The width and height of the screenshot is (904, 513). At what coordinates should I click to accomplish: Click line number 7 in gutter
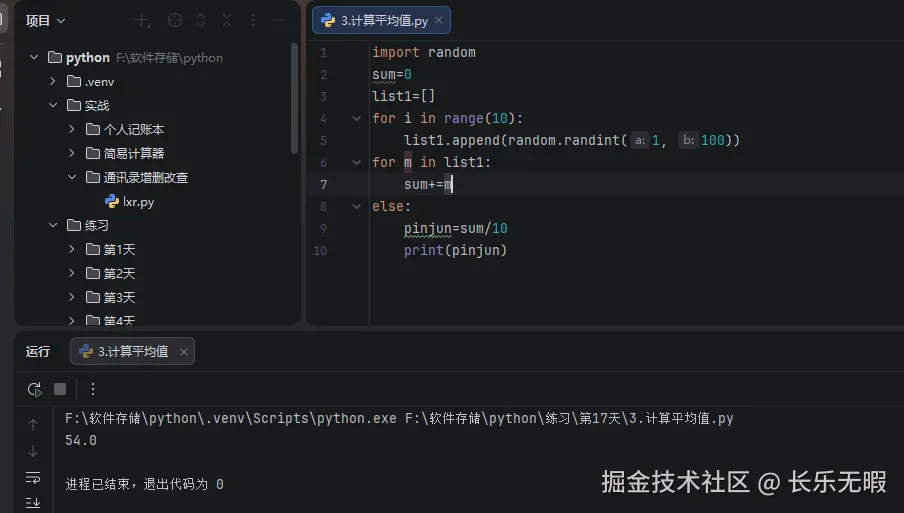323,184
